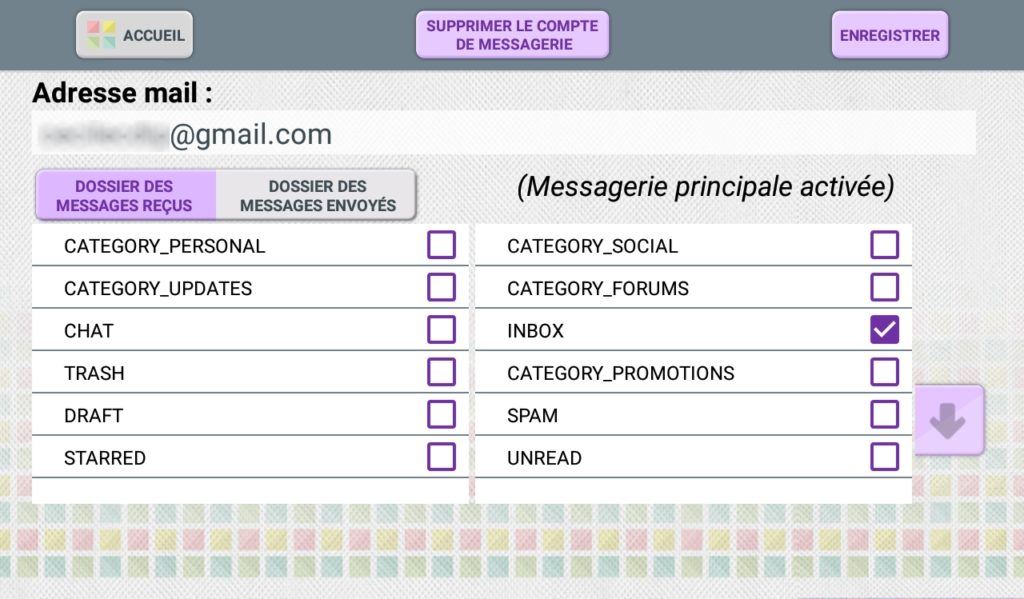Enable the CATEGORY_FORUMS checkbox

coord(884,287)
